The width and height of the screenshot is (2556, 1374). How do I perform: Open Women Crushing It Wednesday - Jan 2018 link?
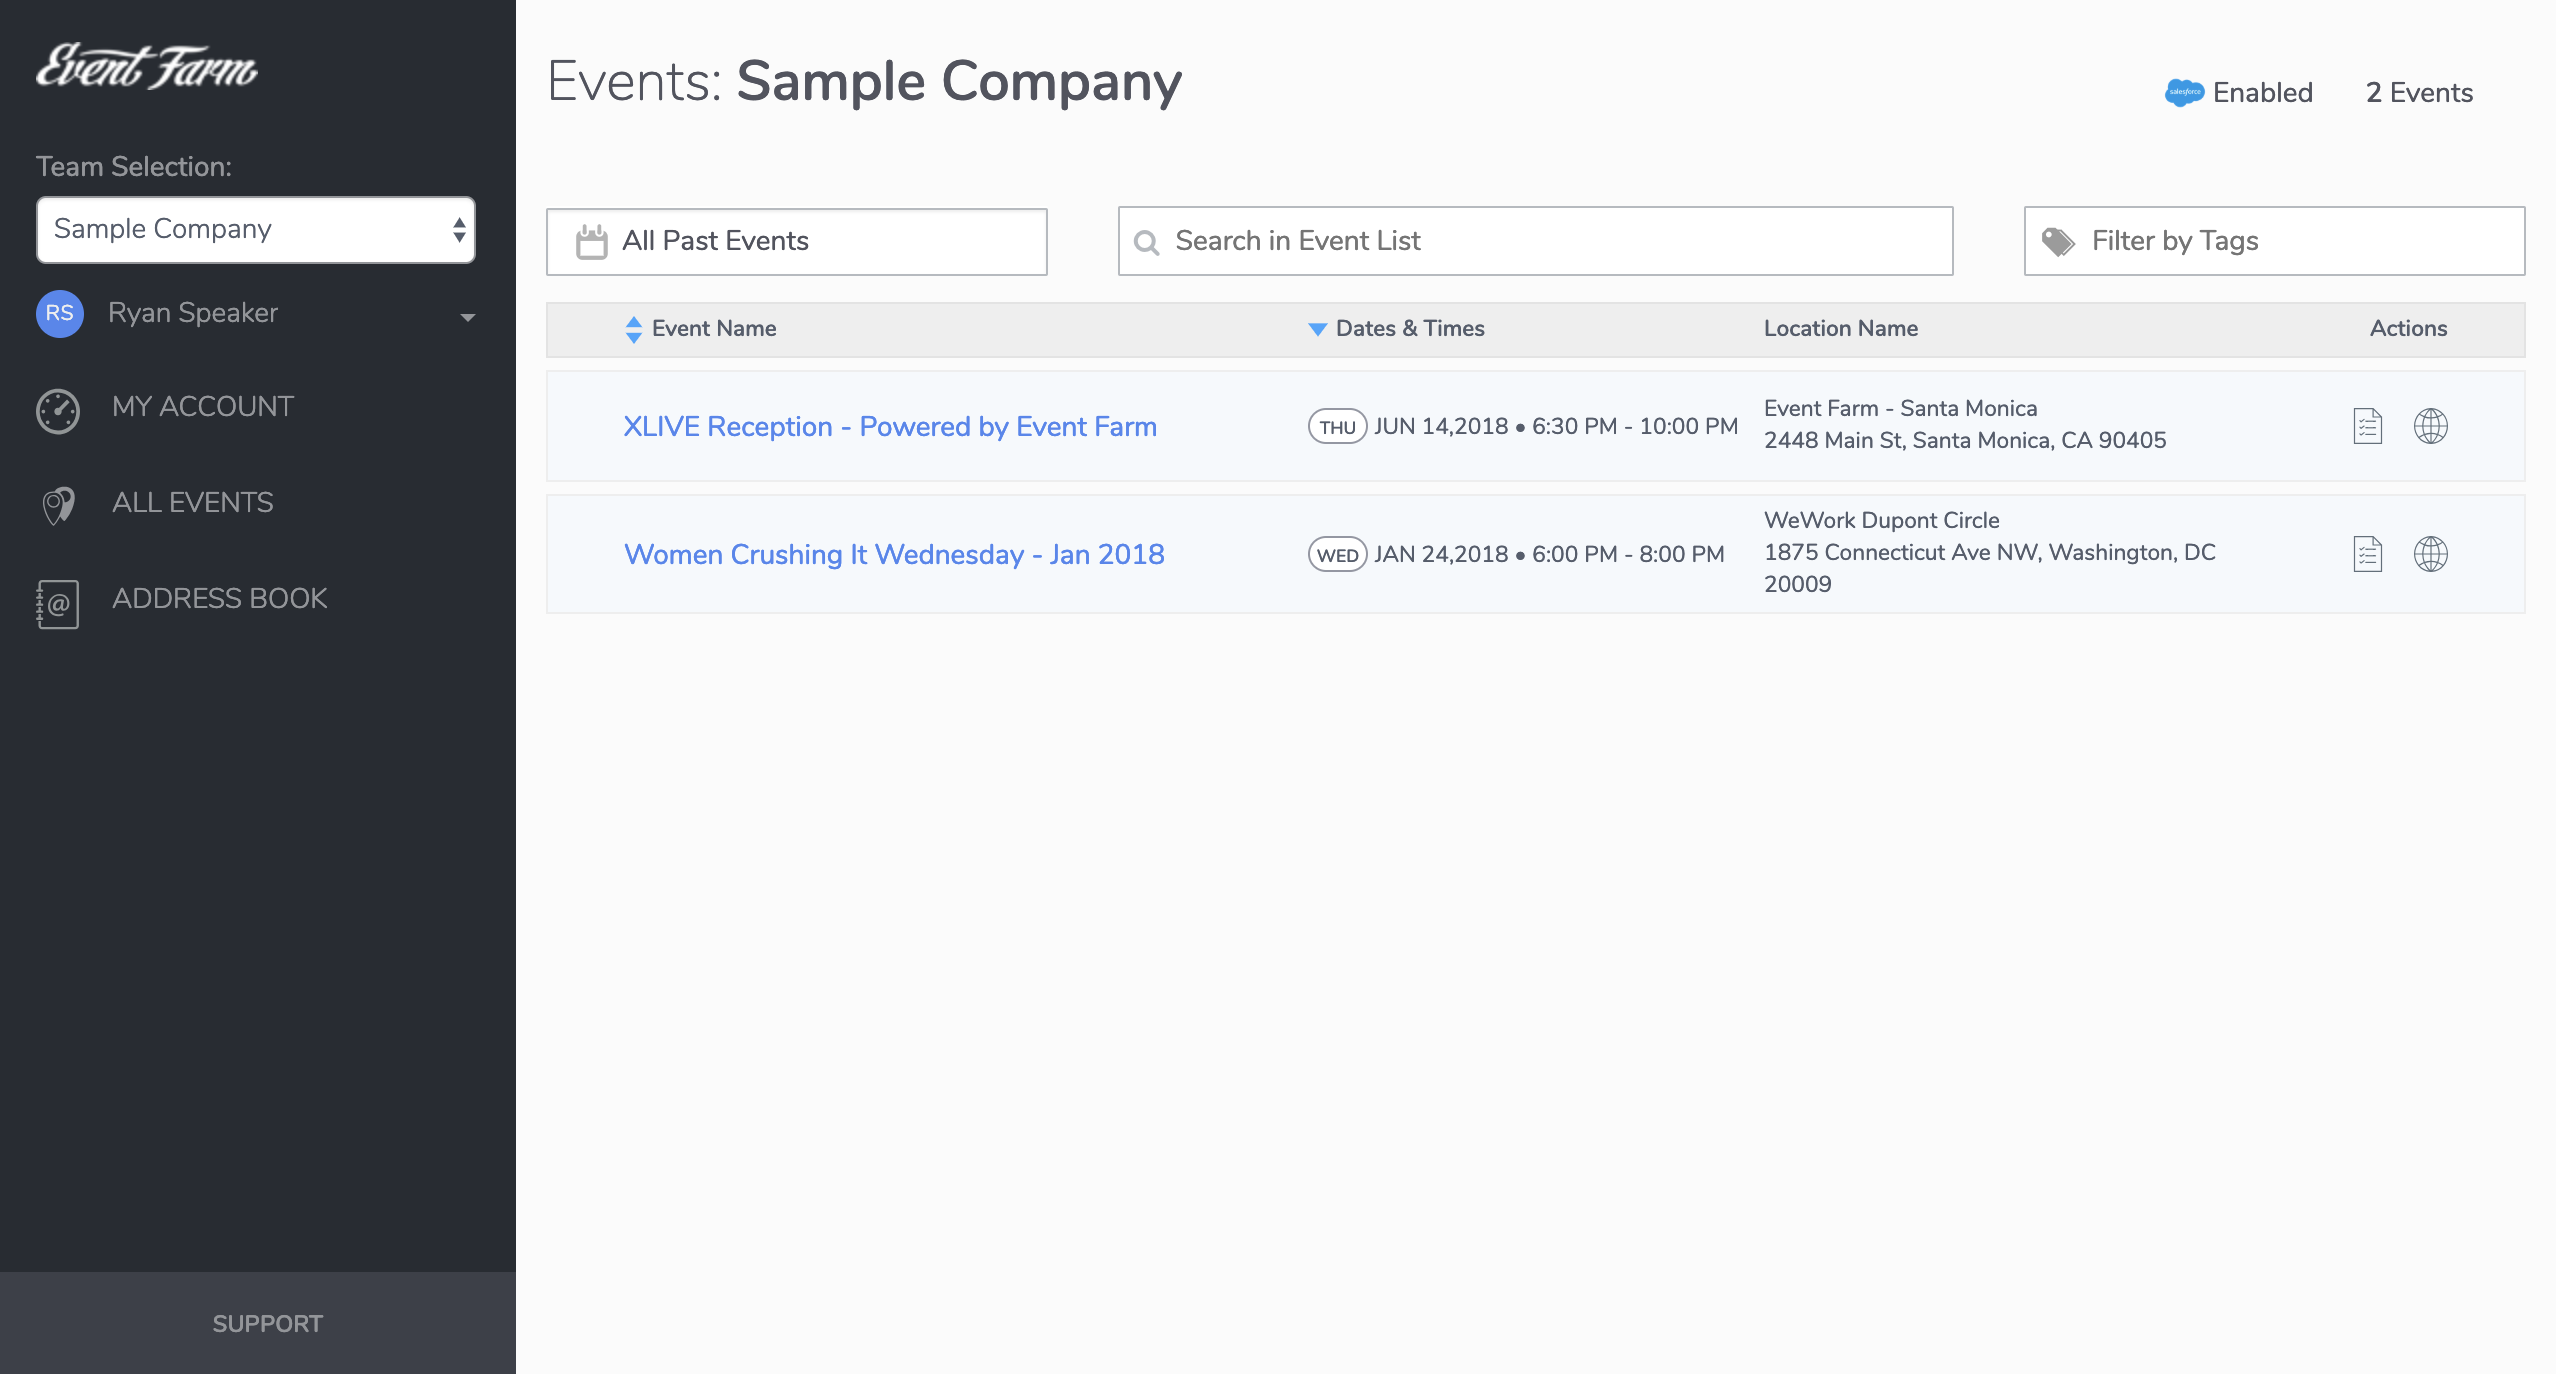895,555
